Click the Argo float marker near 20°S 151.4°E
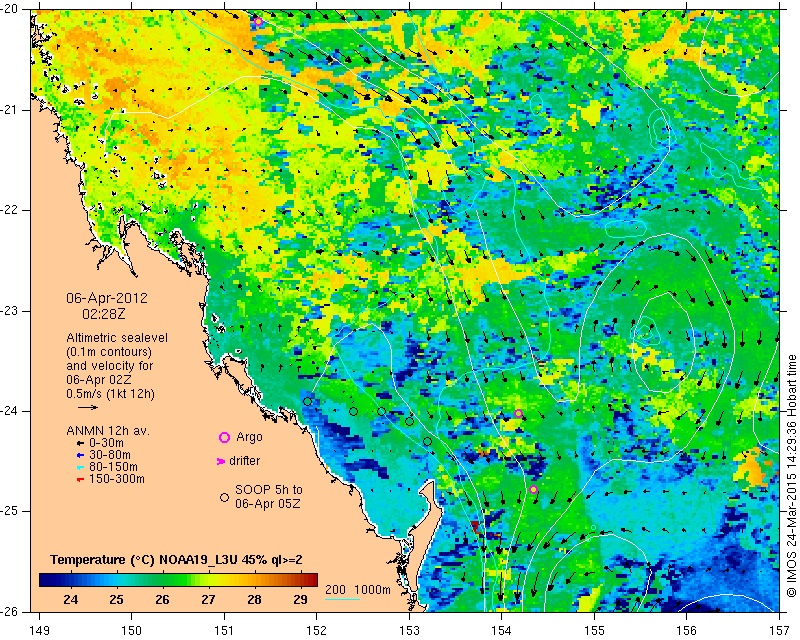The image size is (800, 640). click(259, 21)
